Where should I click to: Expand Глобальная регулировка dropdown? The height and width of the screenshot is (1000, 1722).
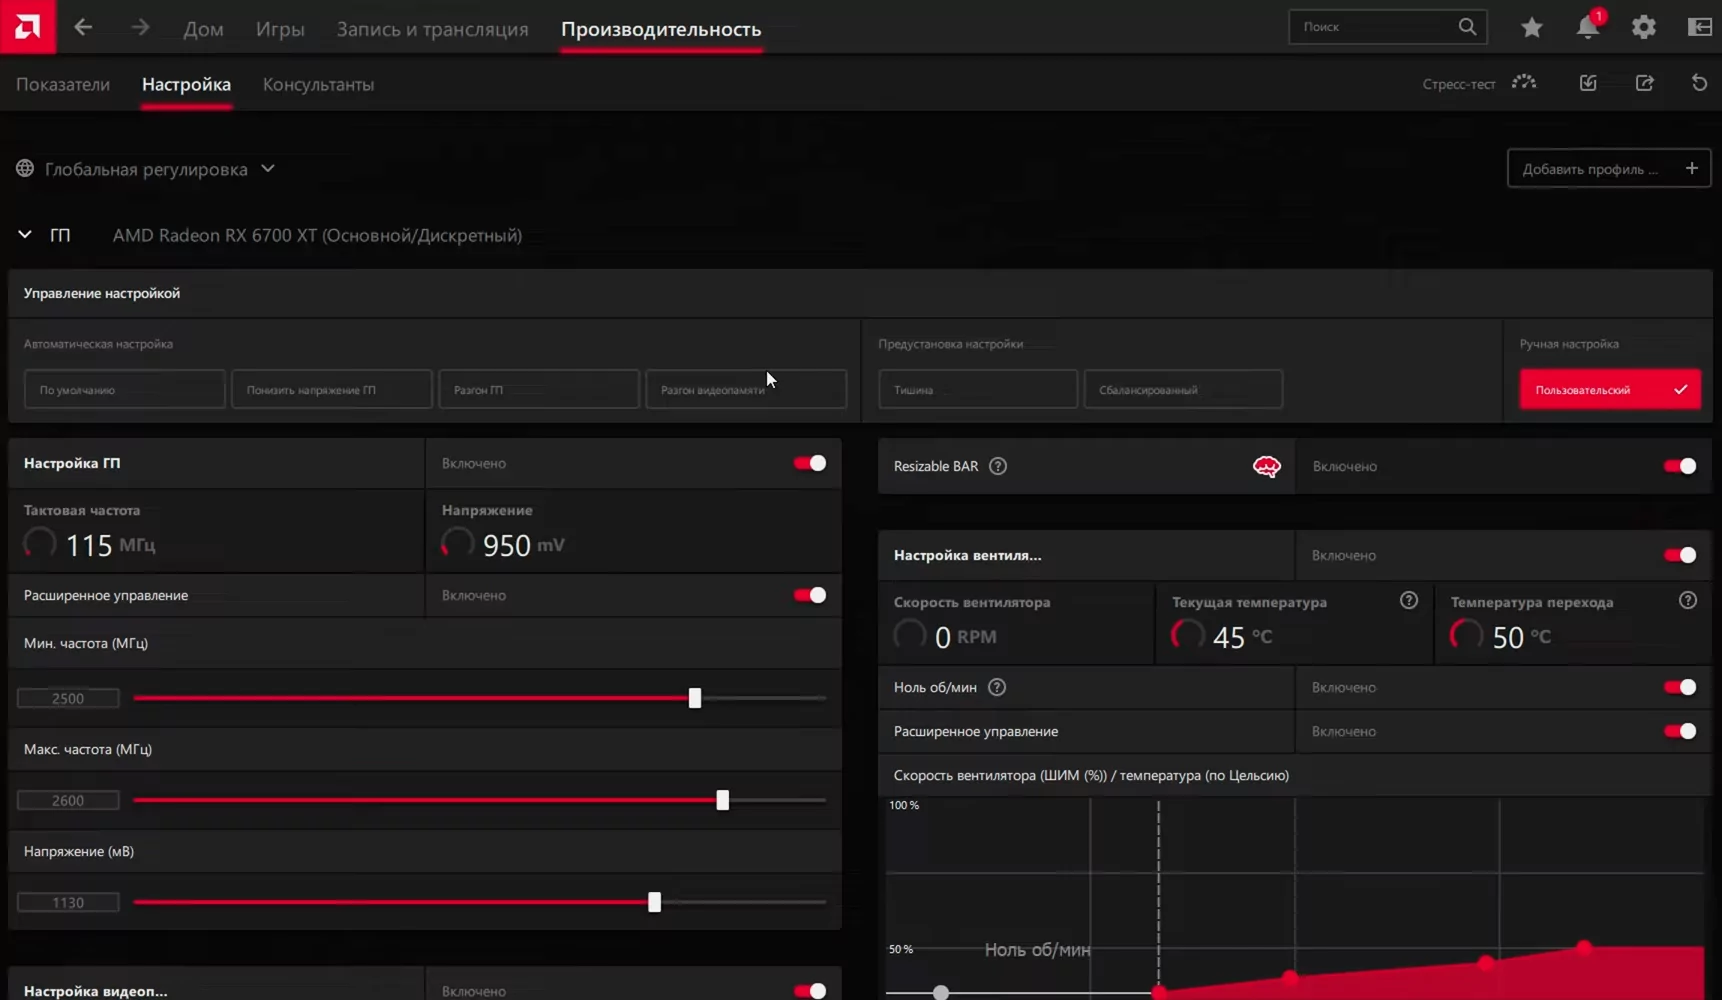coord(268,169)
